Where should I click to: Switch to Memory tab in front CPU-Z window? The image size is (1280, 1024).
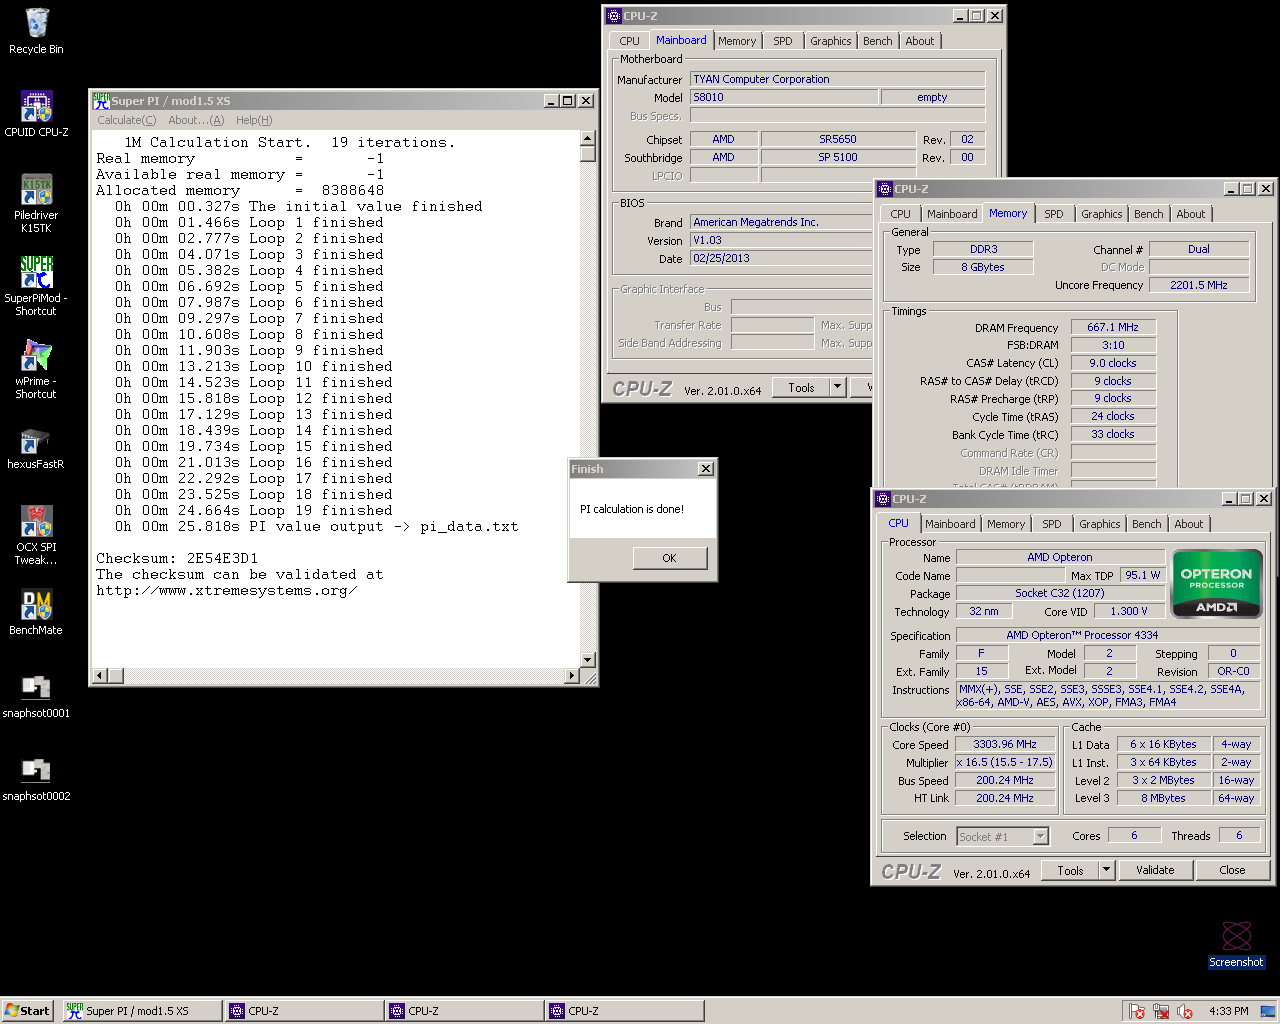pyautogui.click(x=1006, y=524)
